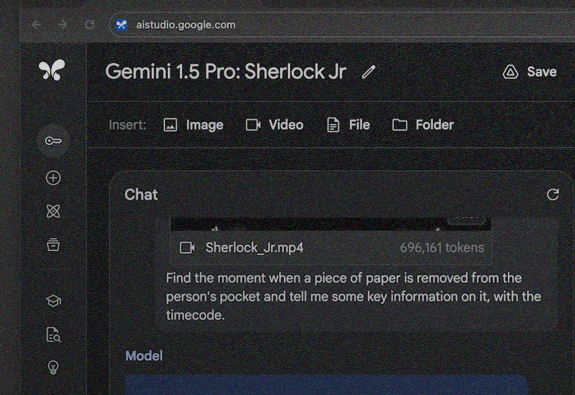
Task: Click the Drive icon beside Save
Action: click(x=510, y=72)
